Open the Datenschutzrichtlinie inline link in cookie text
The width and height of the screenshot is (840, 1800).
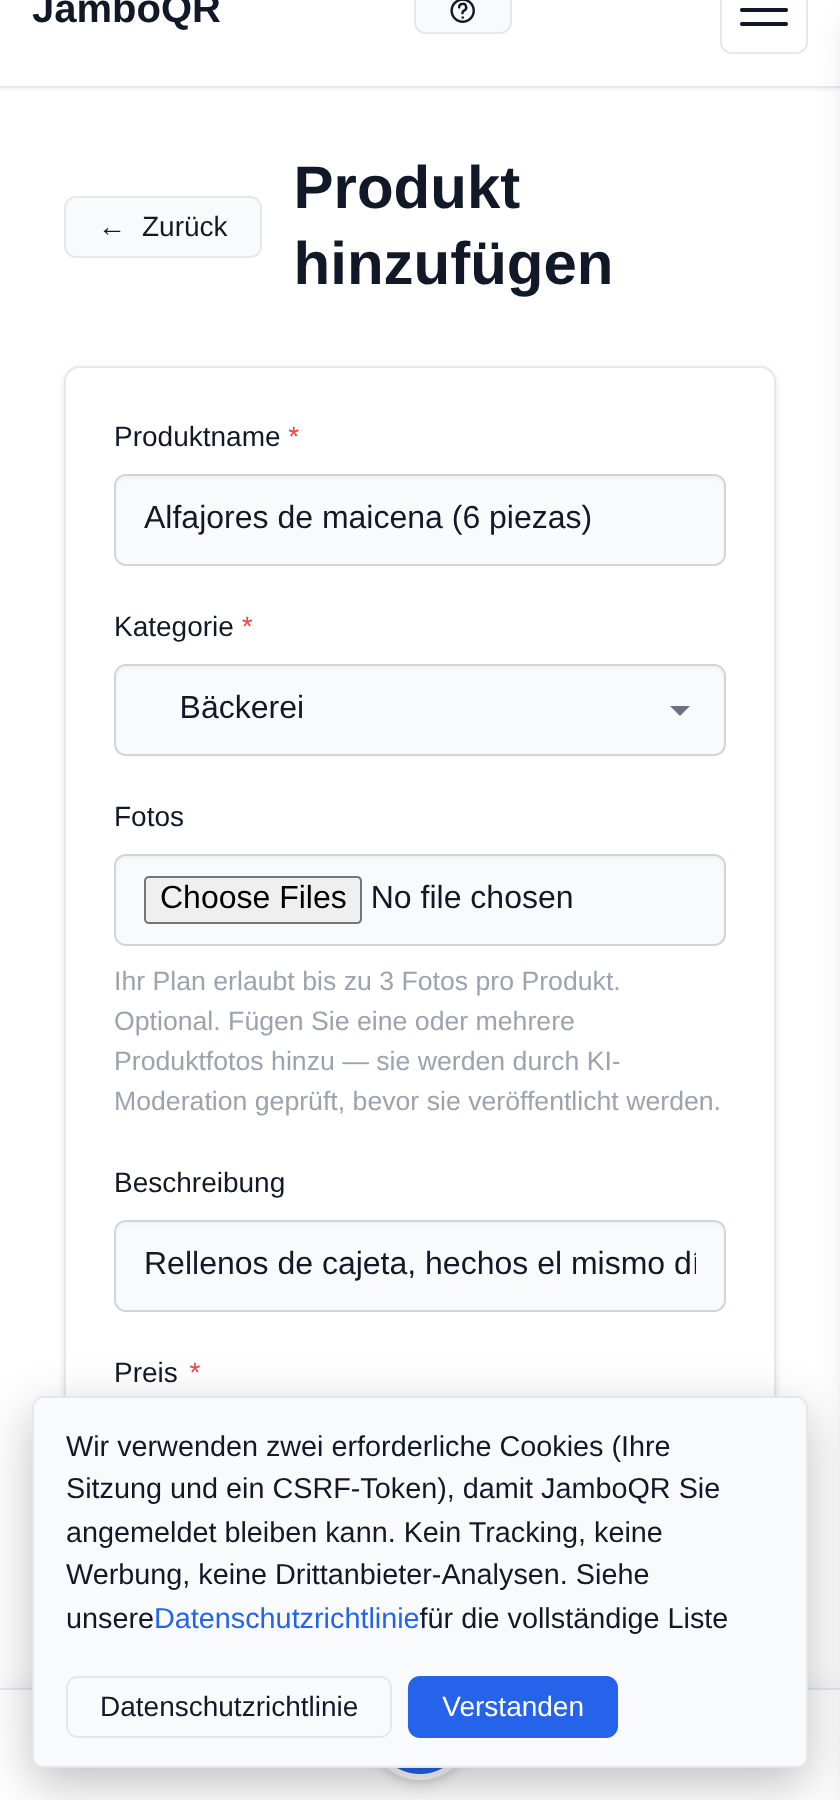point(287,1618)
